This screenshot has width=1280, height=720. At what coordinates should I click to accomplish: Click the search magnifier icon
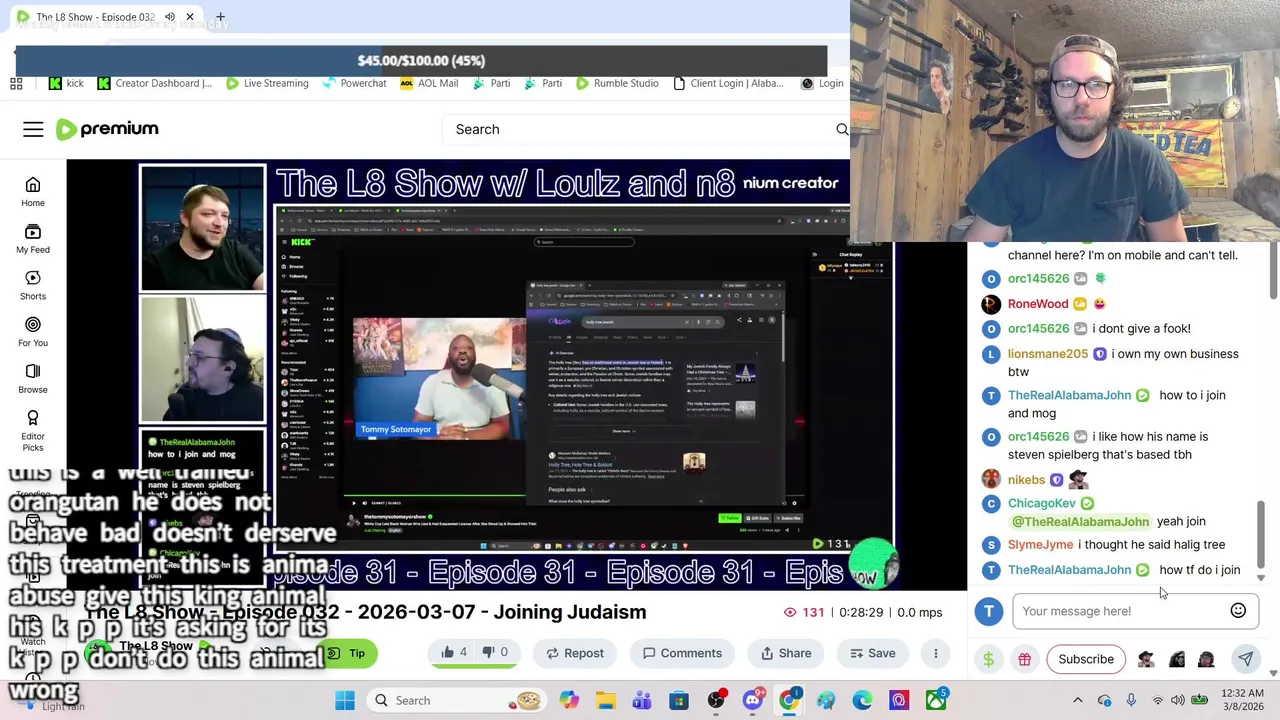click(842, 129)
